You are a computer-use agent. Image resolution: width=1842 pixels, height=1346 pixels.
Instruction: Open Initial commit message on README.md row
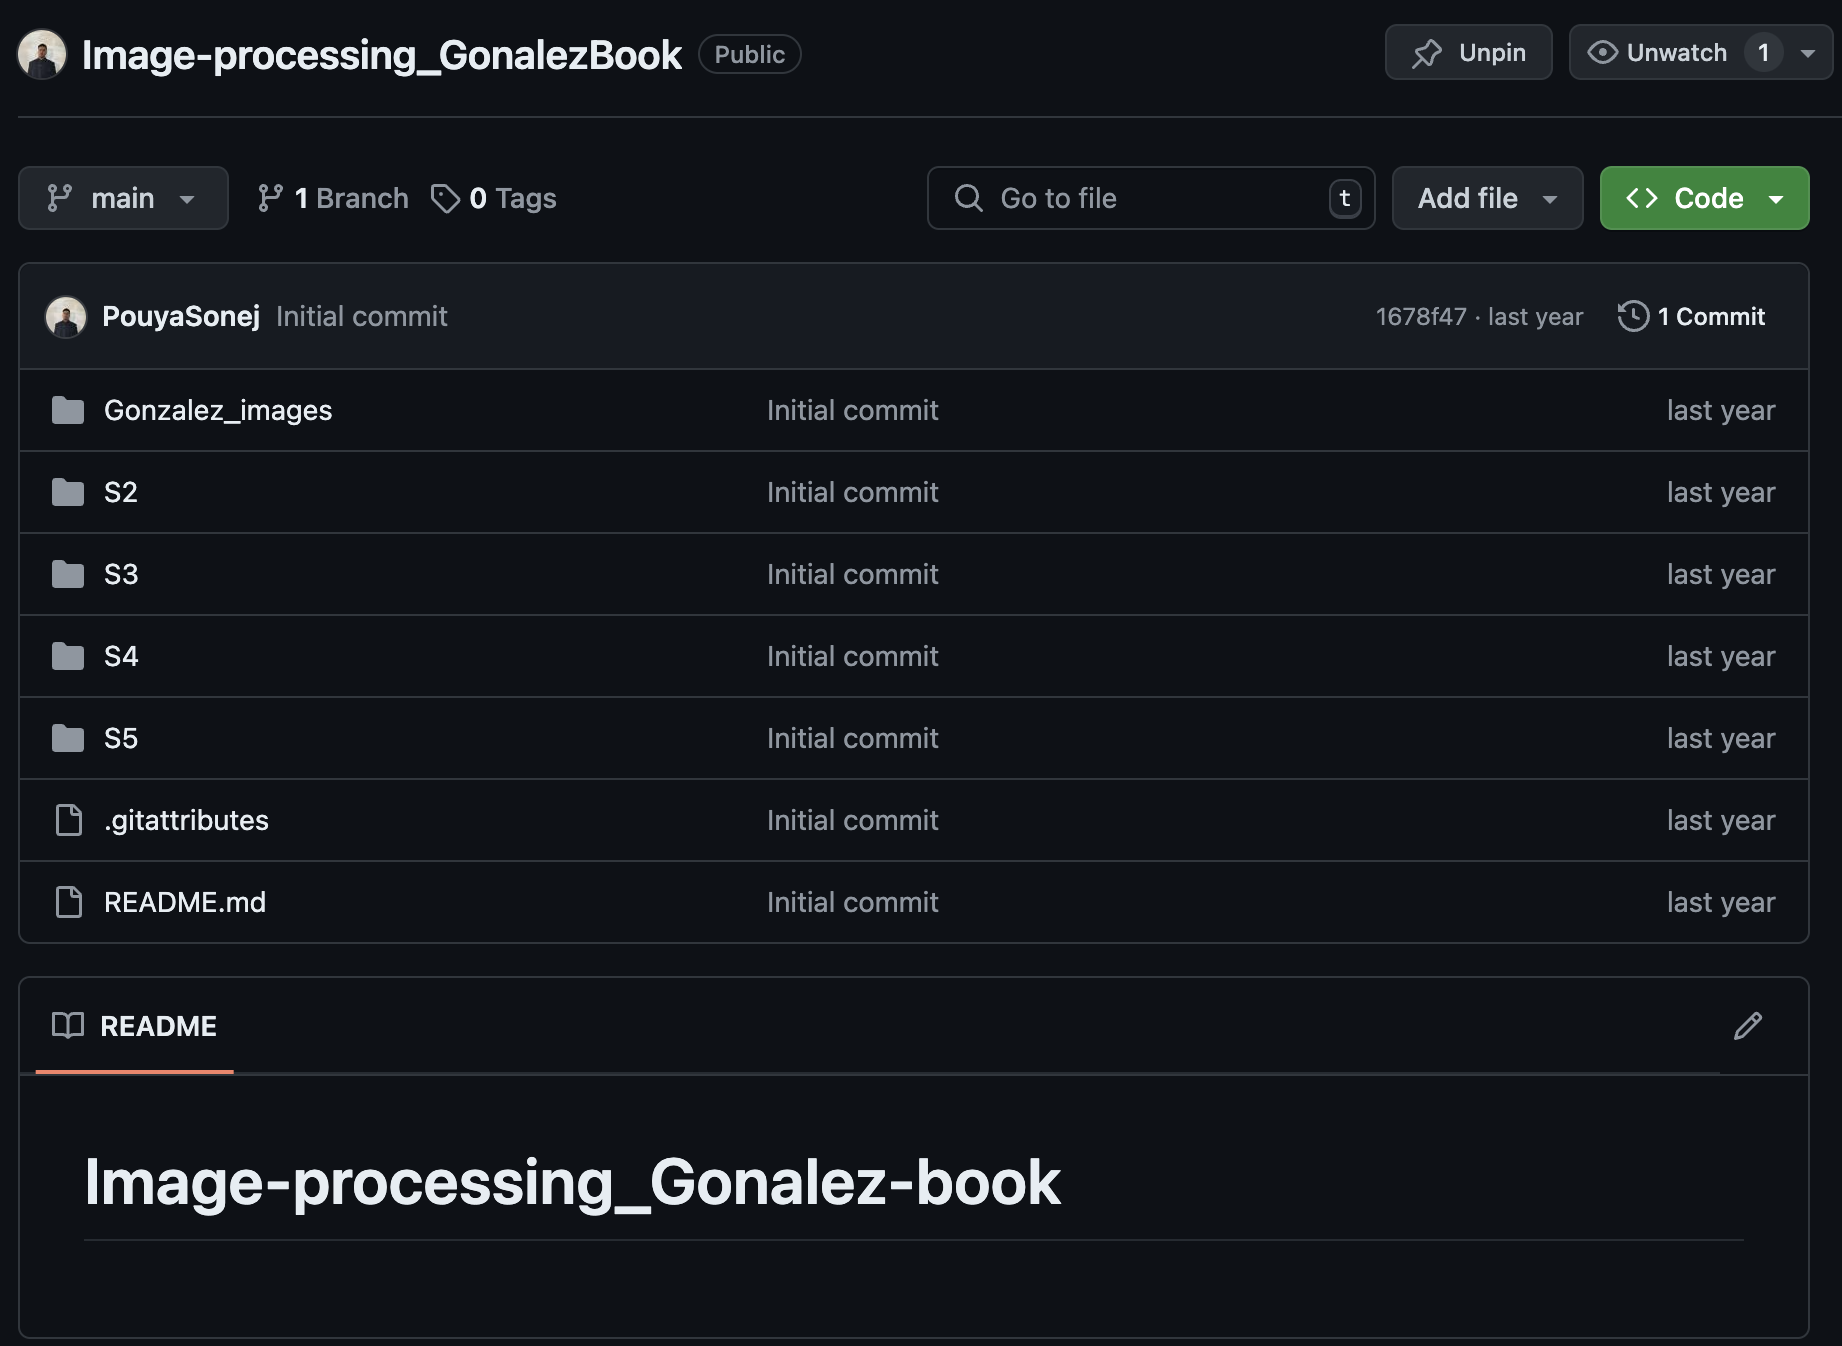853,902
